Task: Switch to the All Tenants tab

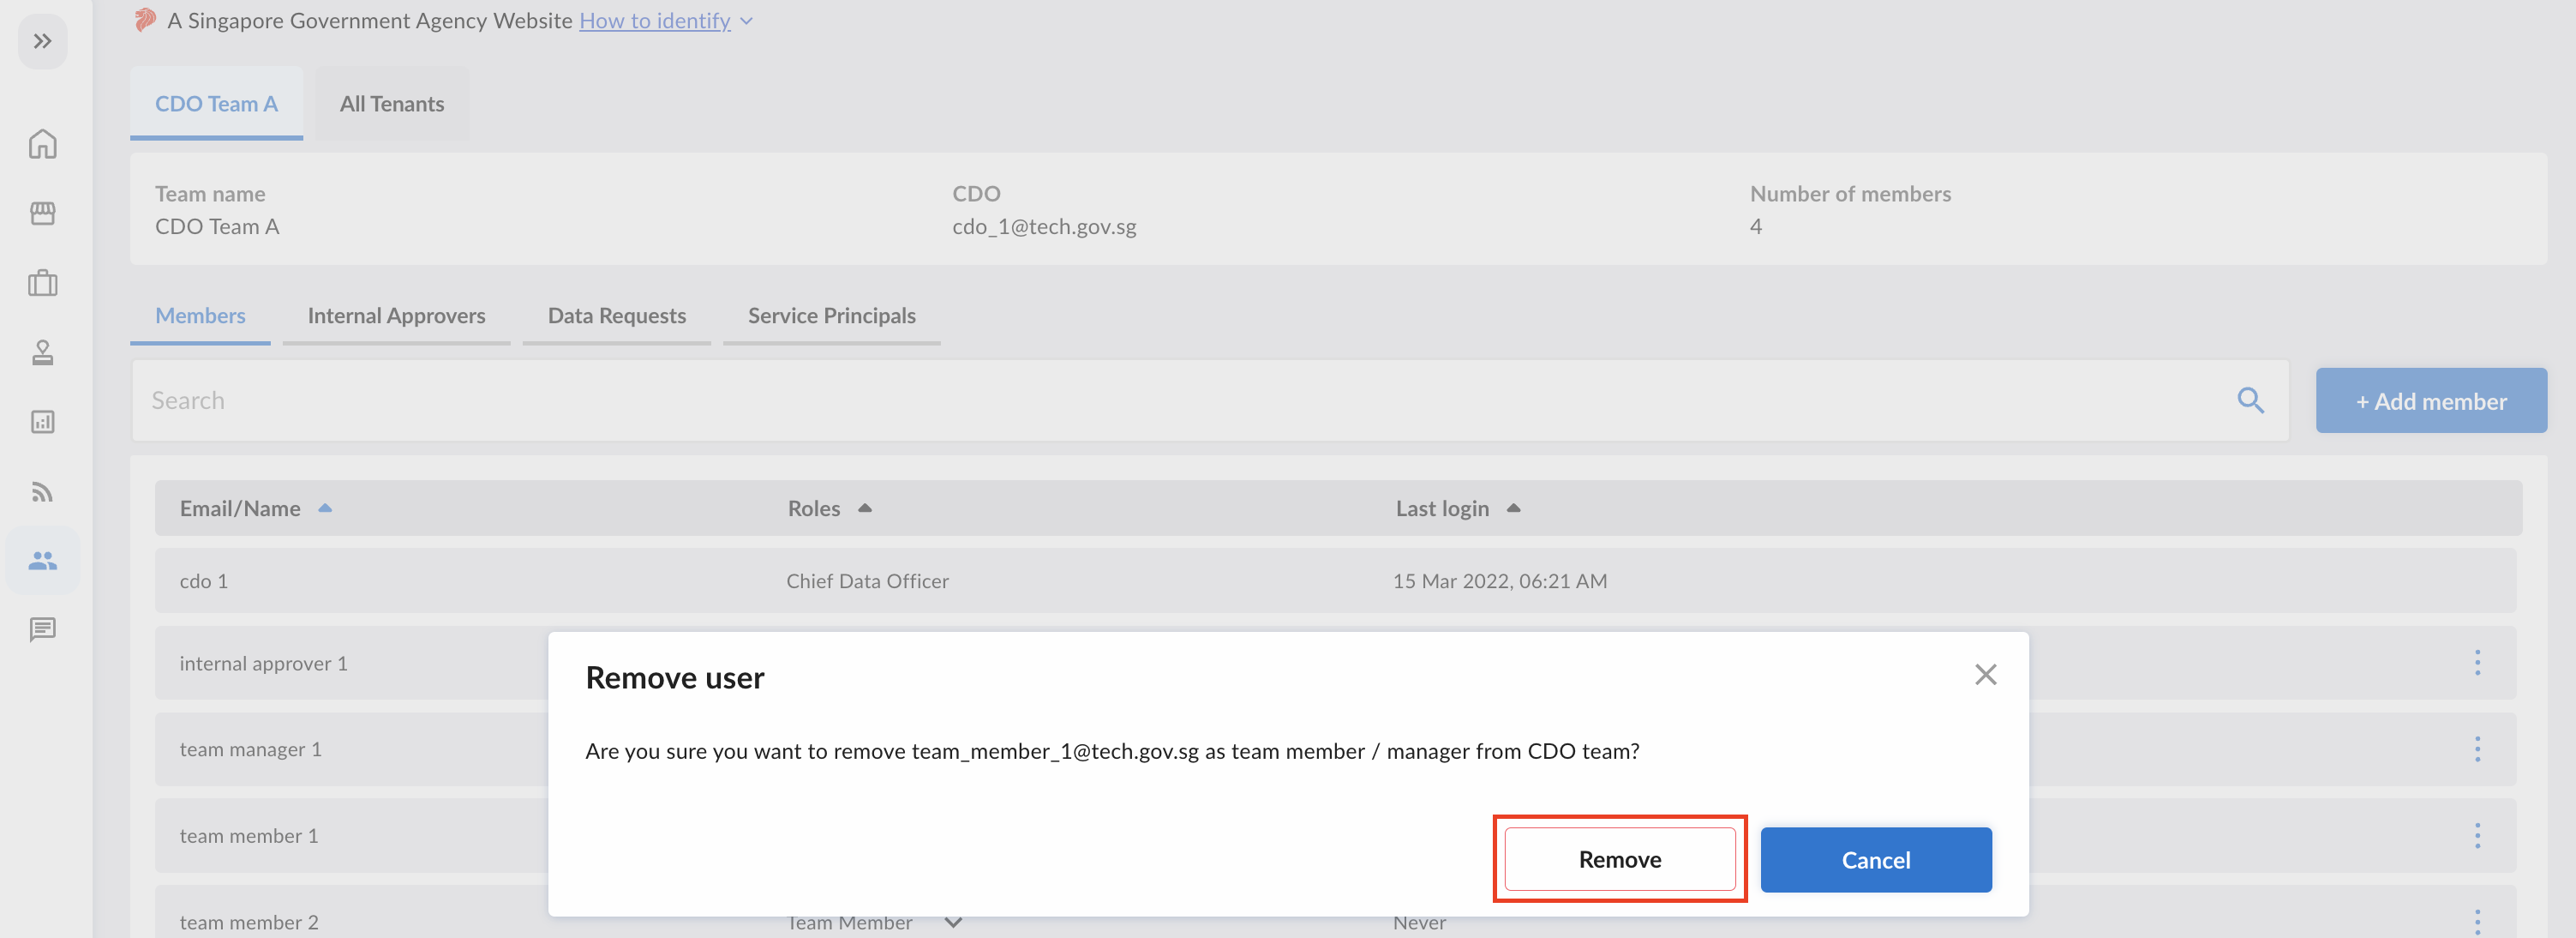Action: pos(392,103)
